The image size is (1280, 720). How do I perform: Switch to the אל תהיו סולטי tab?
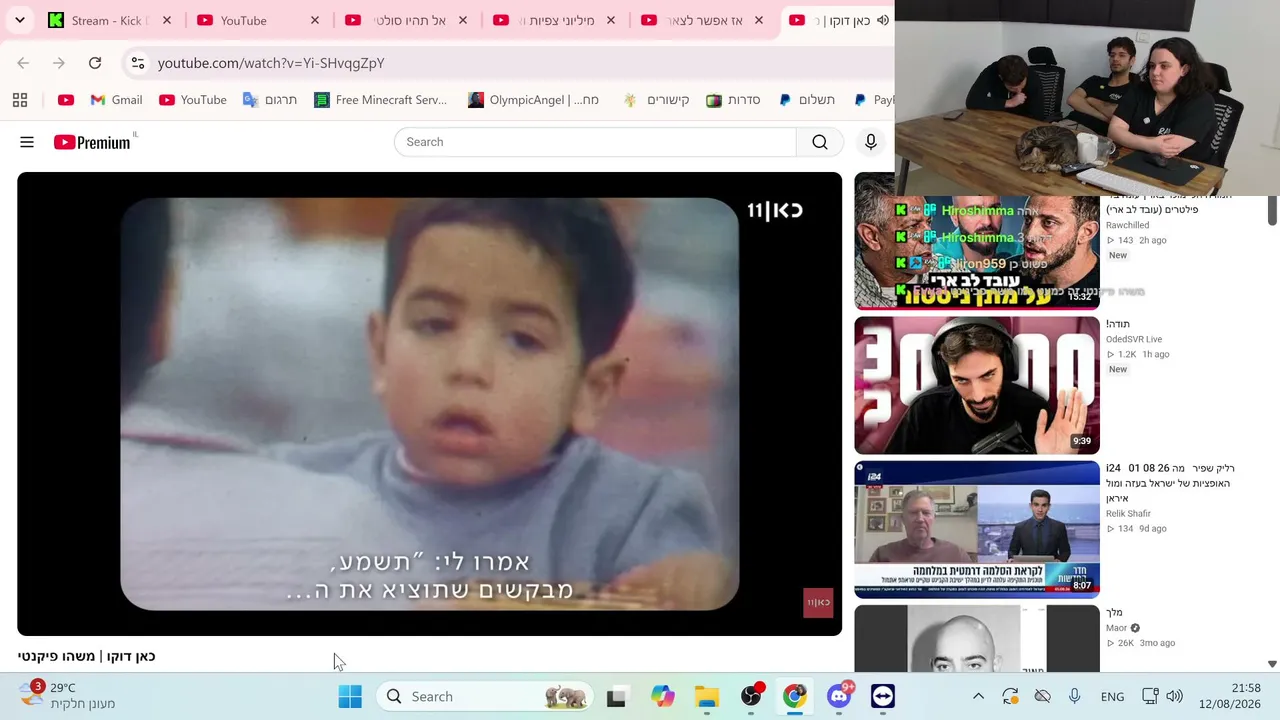[407, 20]
